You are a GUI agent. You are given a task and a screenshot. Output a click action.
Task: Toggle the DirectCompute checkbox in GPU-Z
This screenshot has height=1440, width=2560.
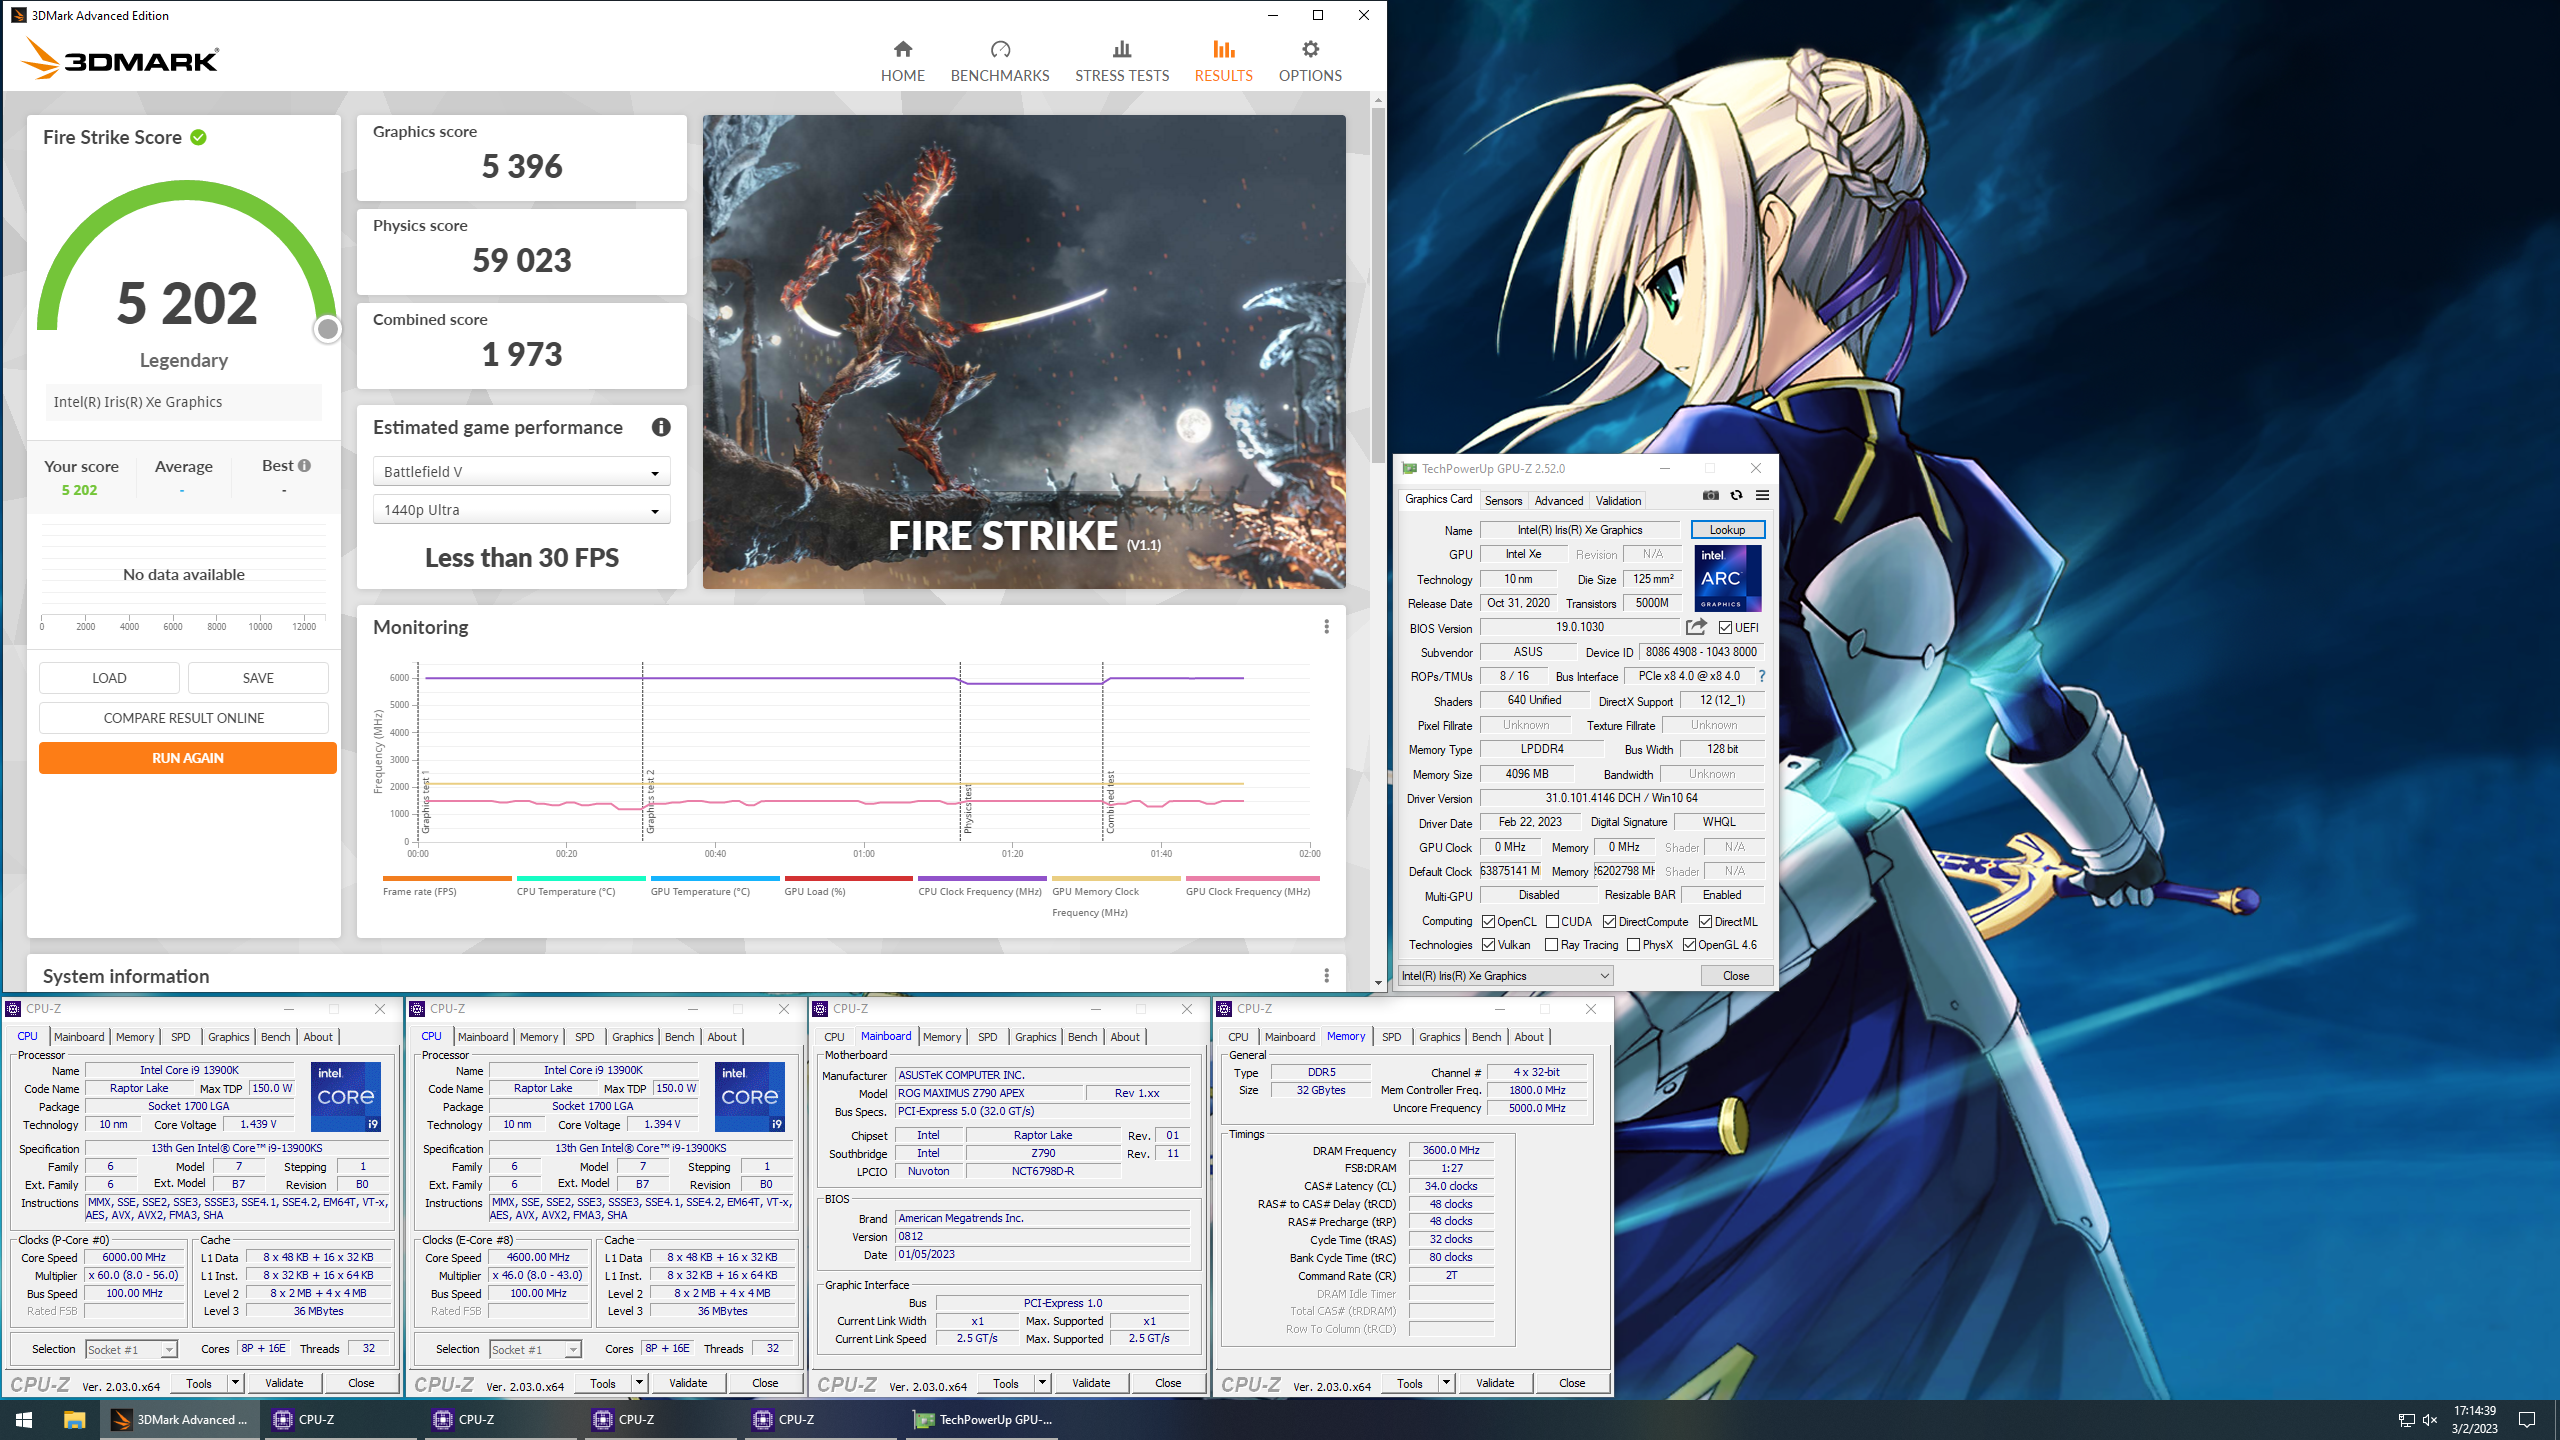click(1609, 922)
